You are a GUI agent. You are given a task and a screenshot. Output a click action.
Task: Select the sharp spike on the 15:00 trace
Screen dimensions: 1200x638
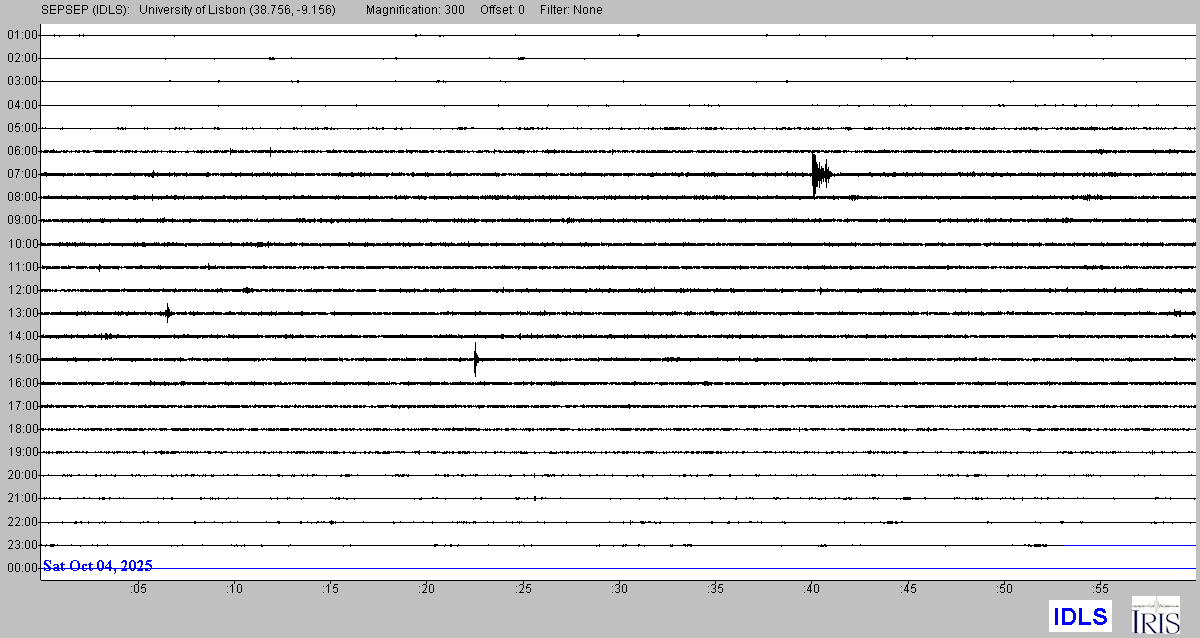click(x=475, y=359)
